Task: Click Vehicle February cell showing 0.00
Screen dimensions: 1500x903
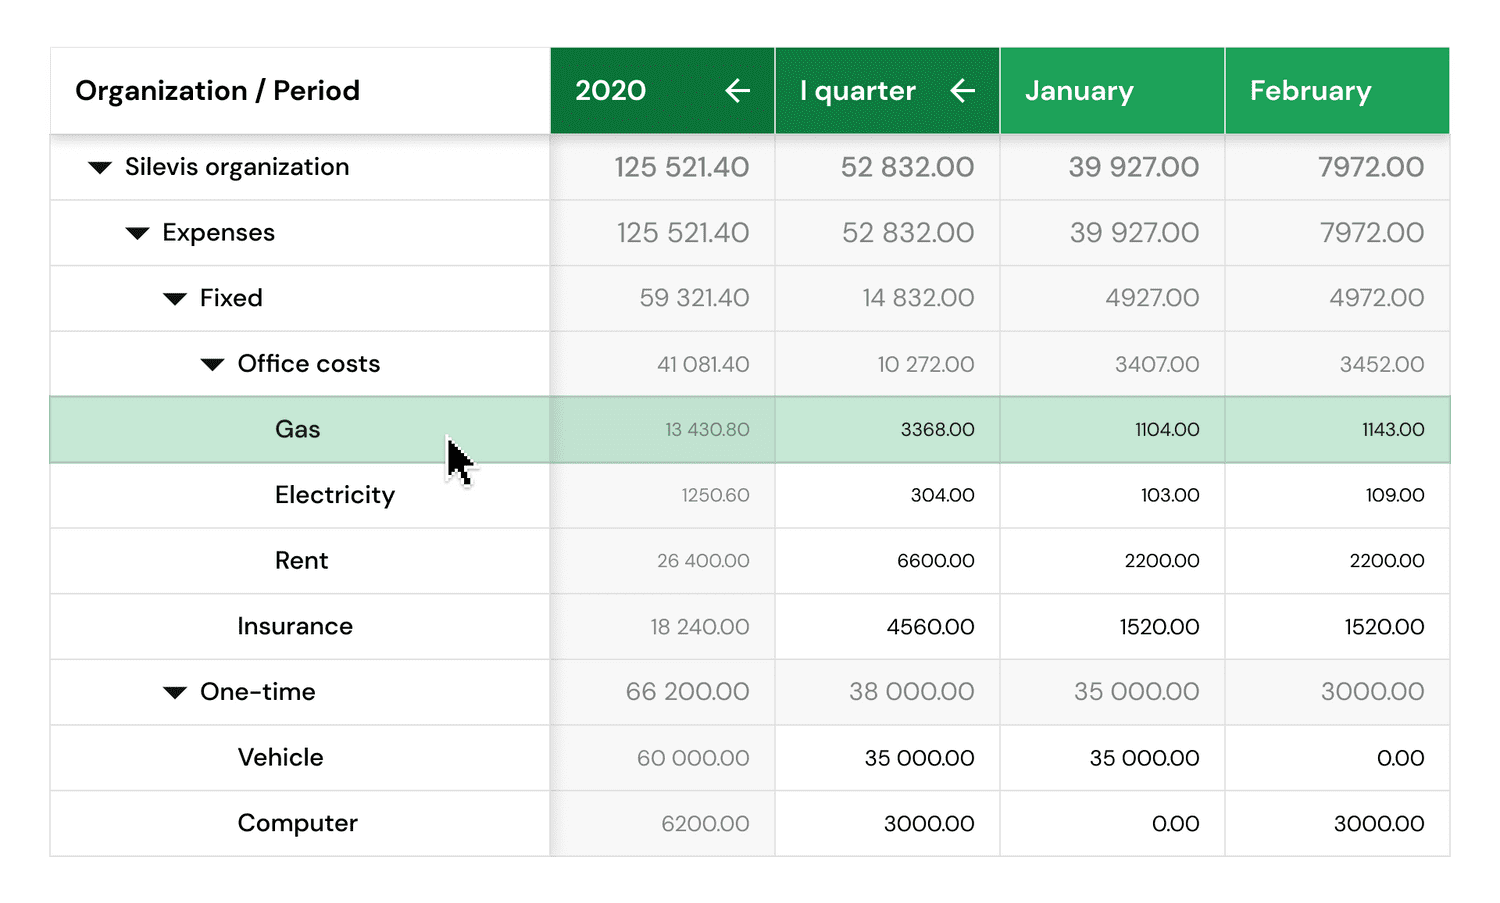Action: (1399, 758)
